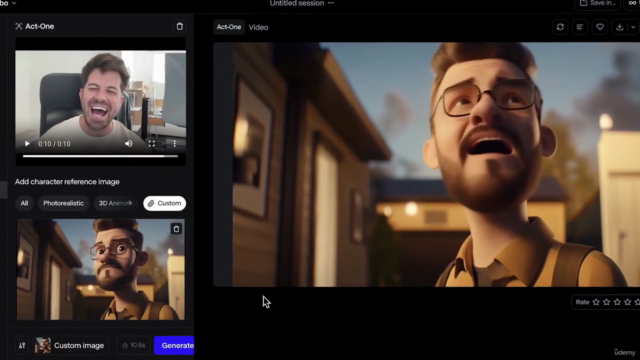Image resolution: width=640 pixels, height=360 pixels.
Task: Select the Custom reference image chip
Action: [164, 203]
